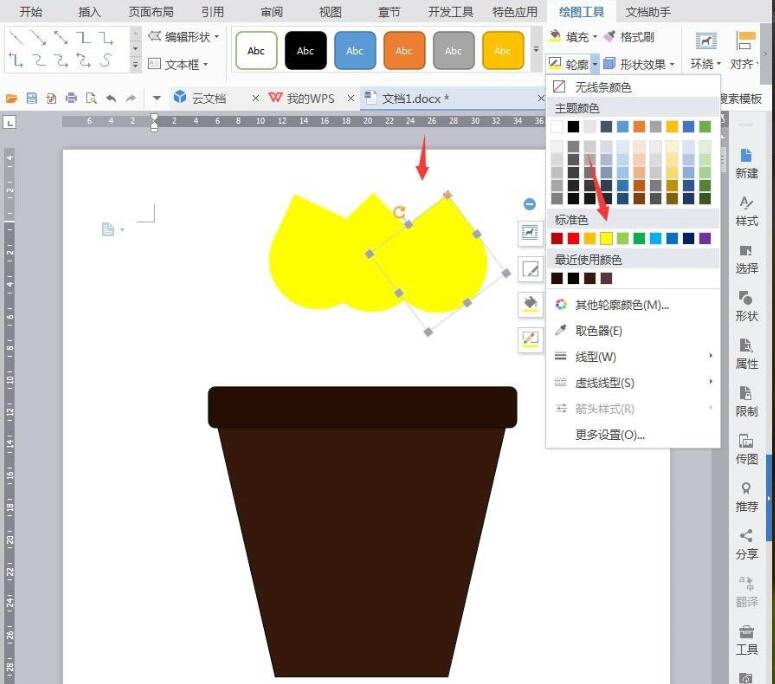Open quick access toolbar customize arrow
775x684 pixels.
157,98
